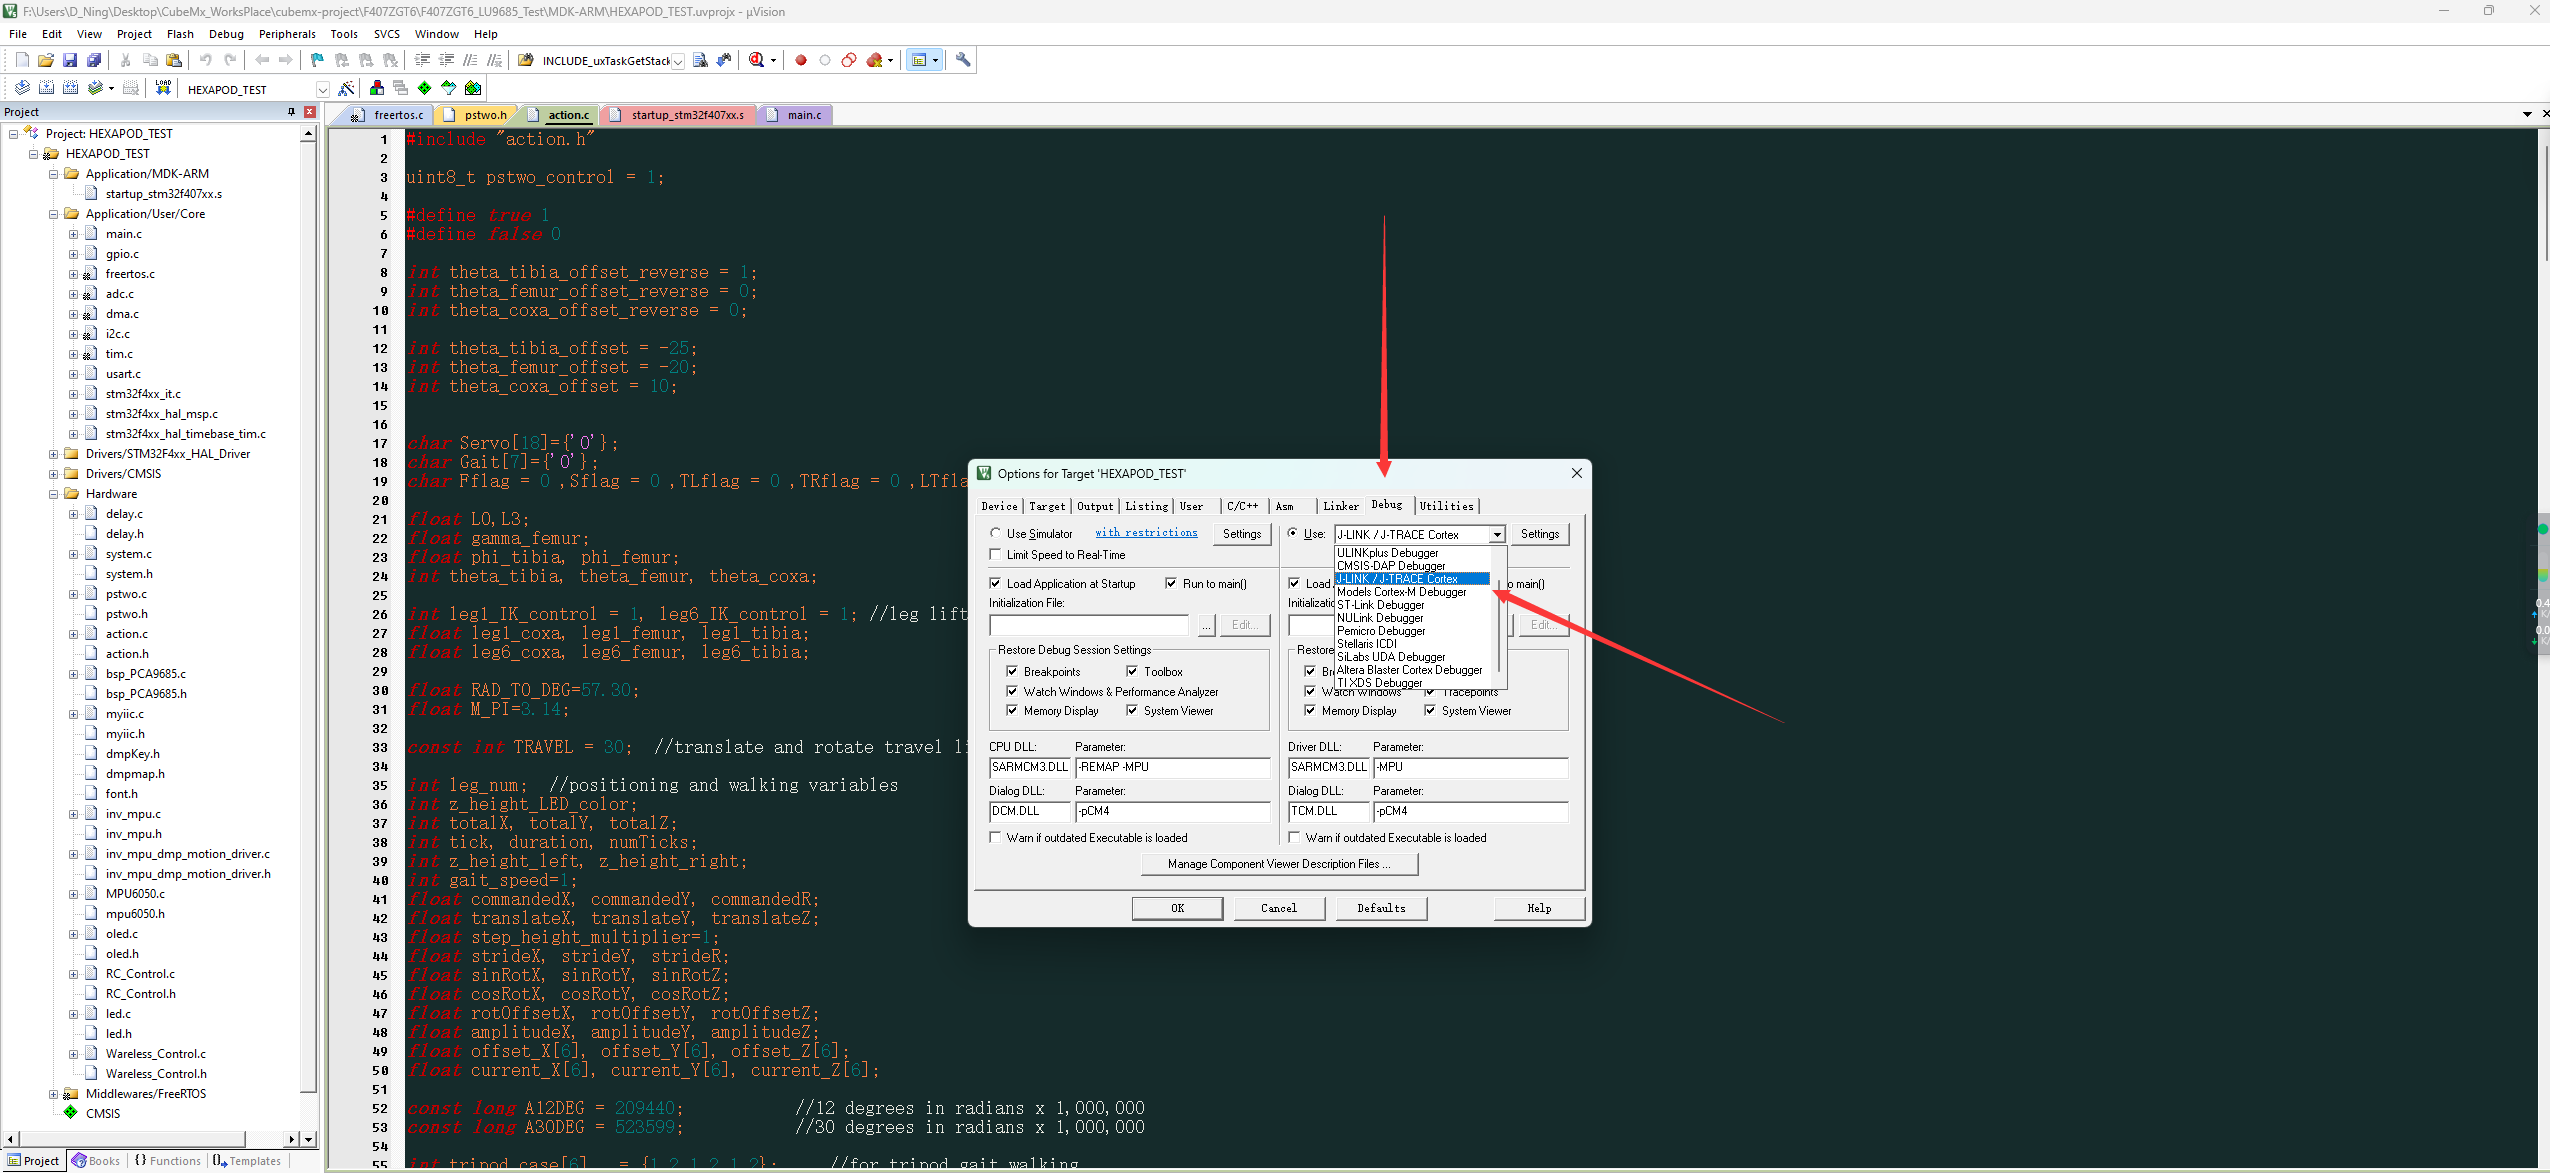This screenshot has height=1176, width=2550.
Task: Toggle simulator Run to main() checkbox
Action: 1171,584
